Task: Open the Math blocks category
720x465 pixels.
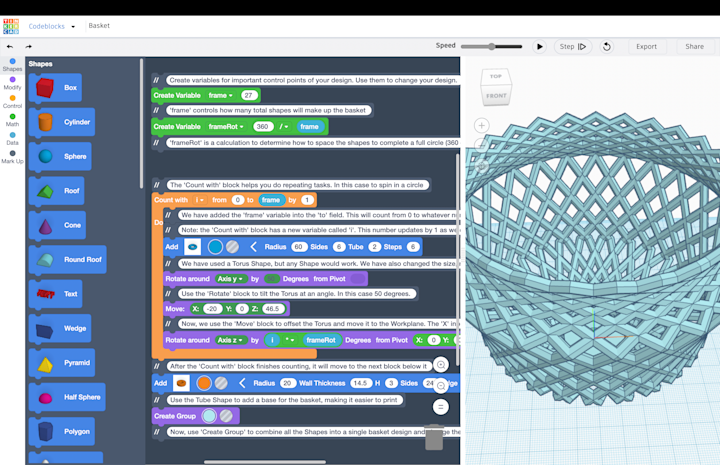Action: [12, 120]
